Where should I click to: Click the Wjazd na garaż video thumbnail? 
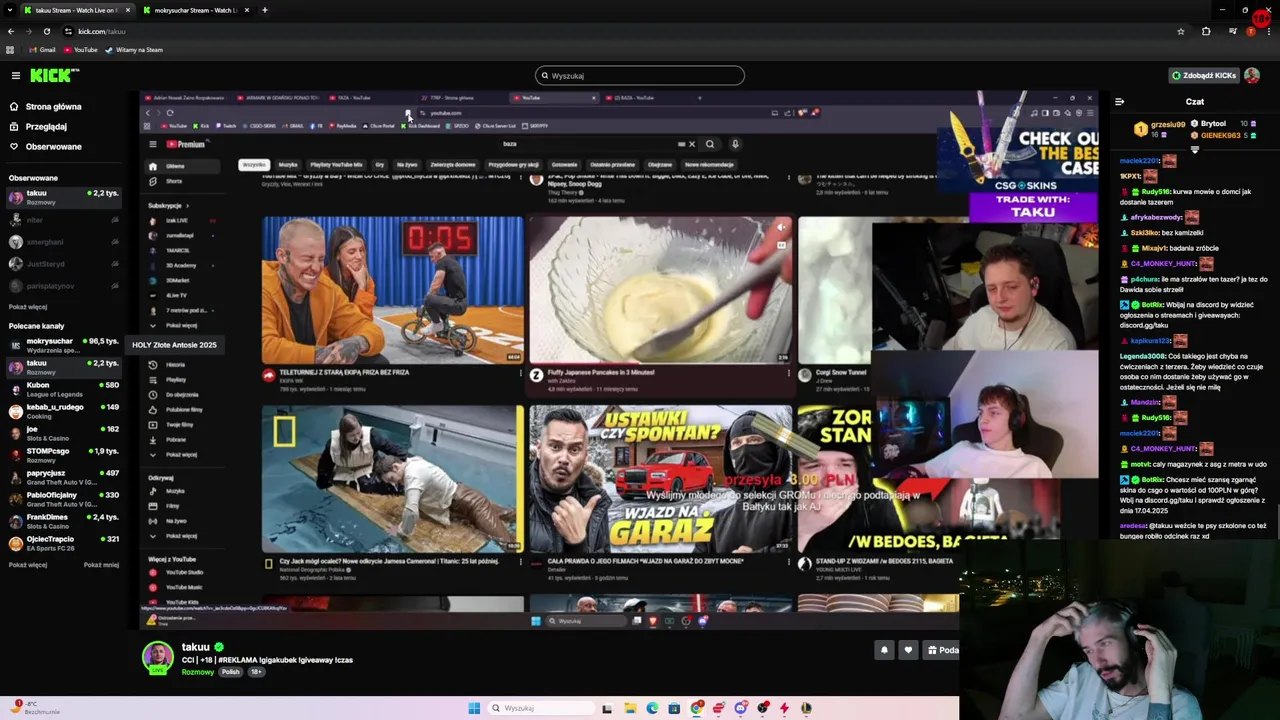click(x=660, y=478)
